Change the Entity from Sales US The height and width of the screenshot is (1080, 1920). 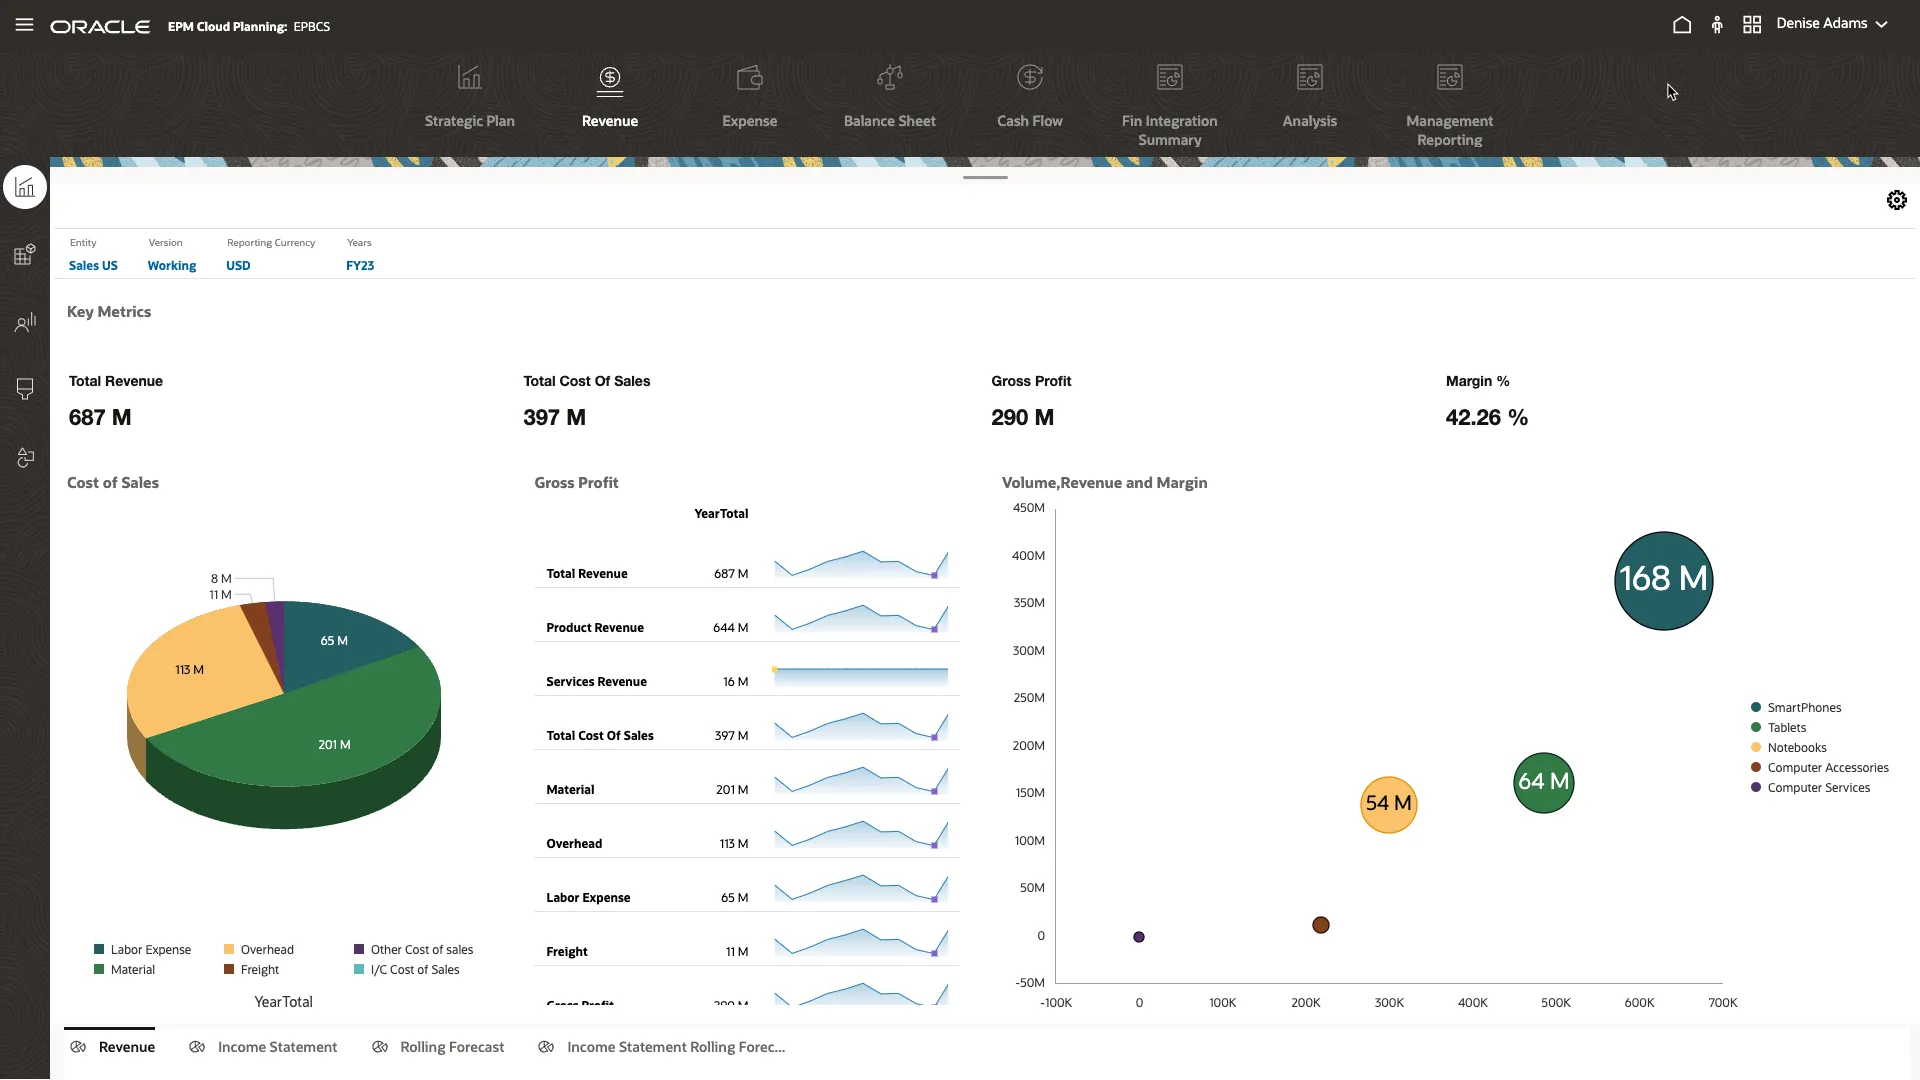pyautogui.click(x=92, y=265)
